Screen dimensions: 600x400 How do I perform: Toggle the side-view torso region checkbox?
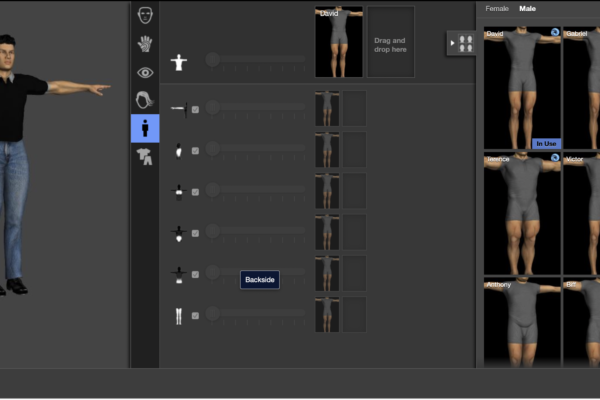(x=195, y=151)
